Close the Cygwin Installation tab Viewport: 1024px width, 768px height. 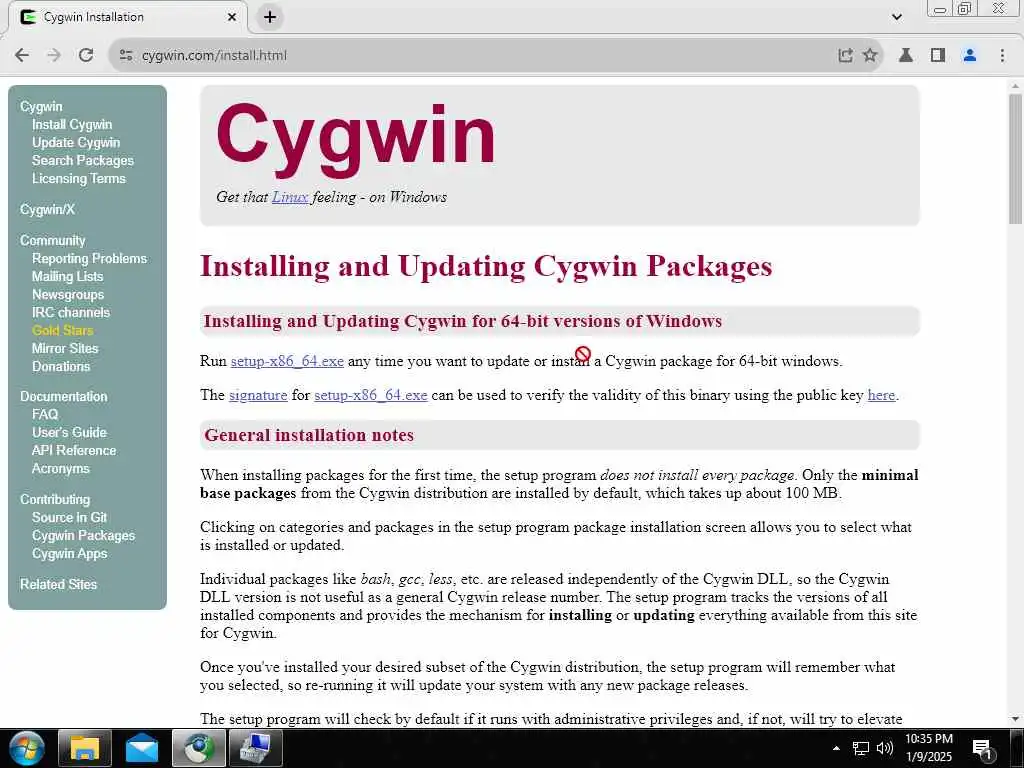[232, 17]
